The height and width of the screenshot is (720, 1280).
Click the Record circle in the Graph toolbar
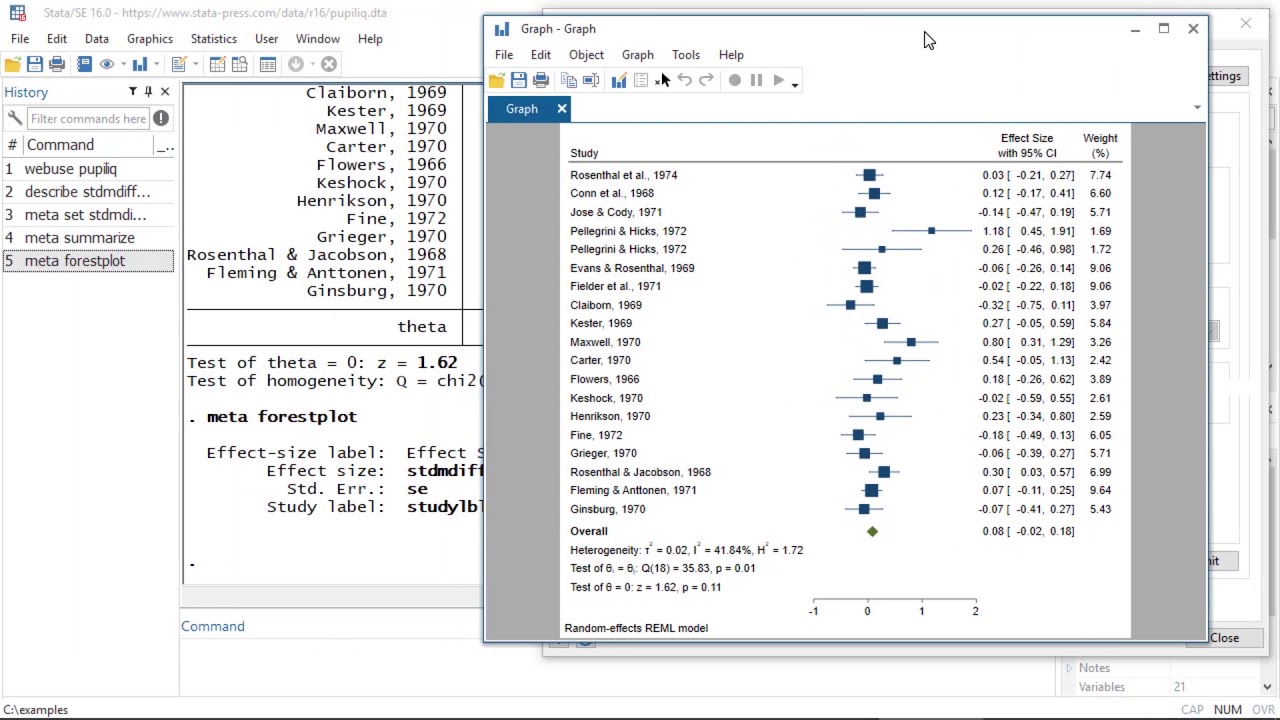click(x=735, y=81)
